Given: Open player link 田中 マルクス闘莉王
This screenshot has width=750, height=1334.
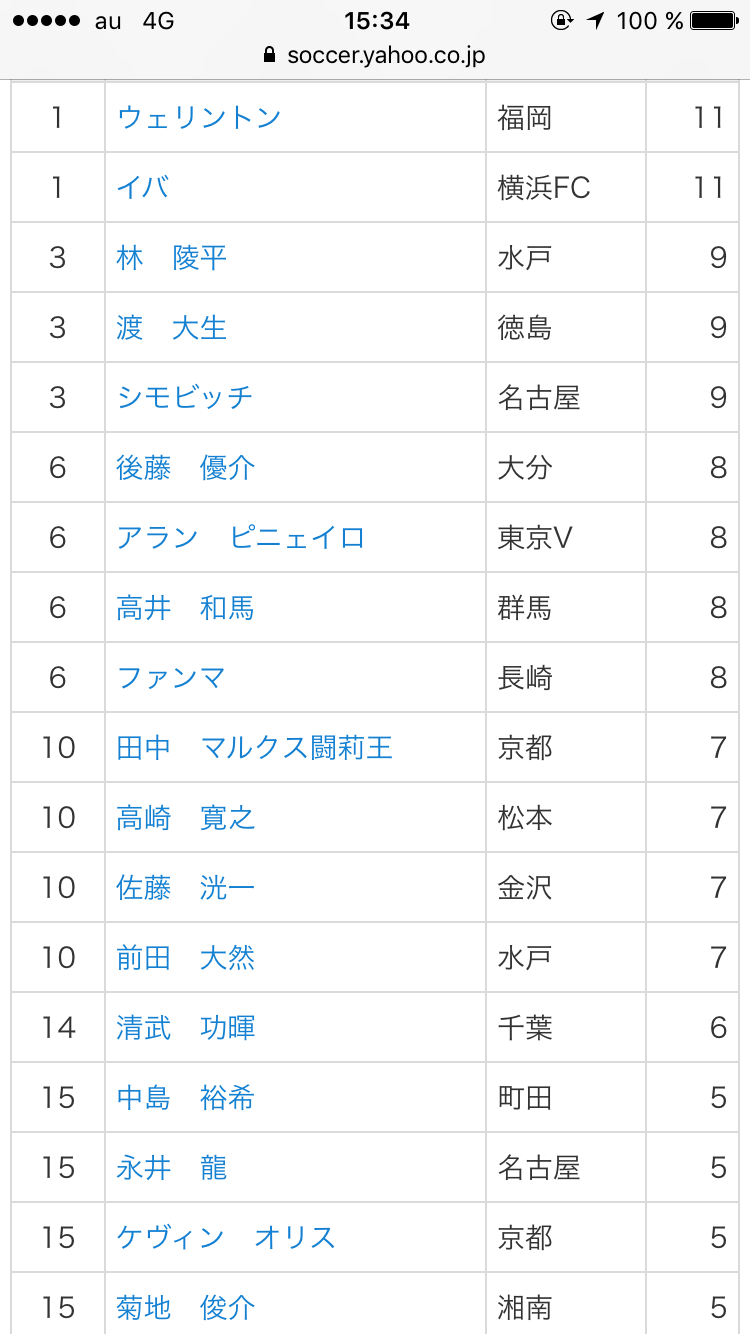Looking at the screenshot, I should [x=255, y=748].
